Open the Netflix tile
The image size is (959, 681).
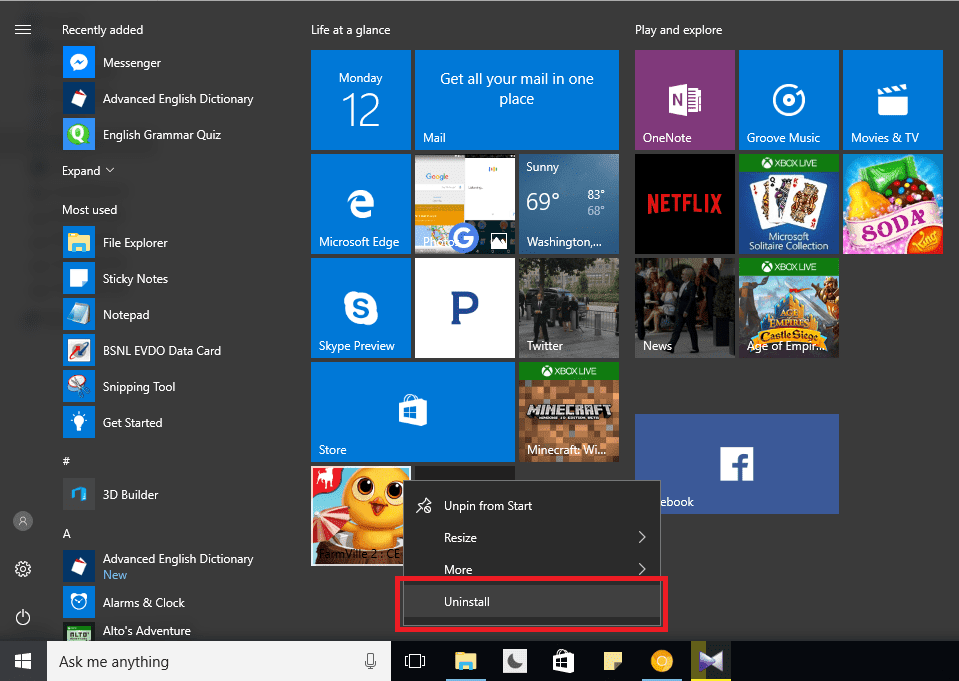coord(685,204)
